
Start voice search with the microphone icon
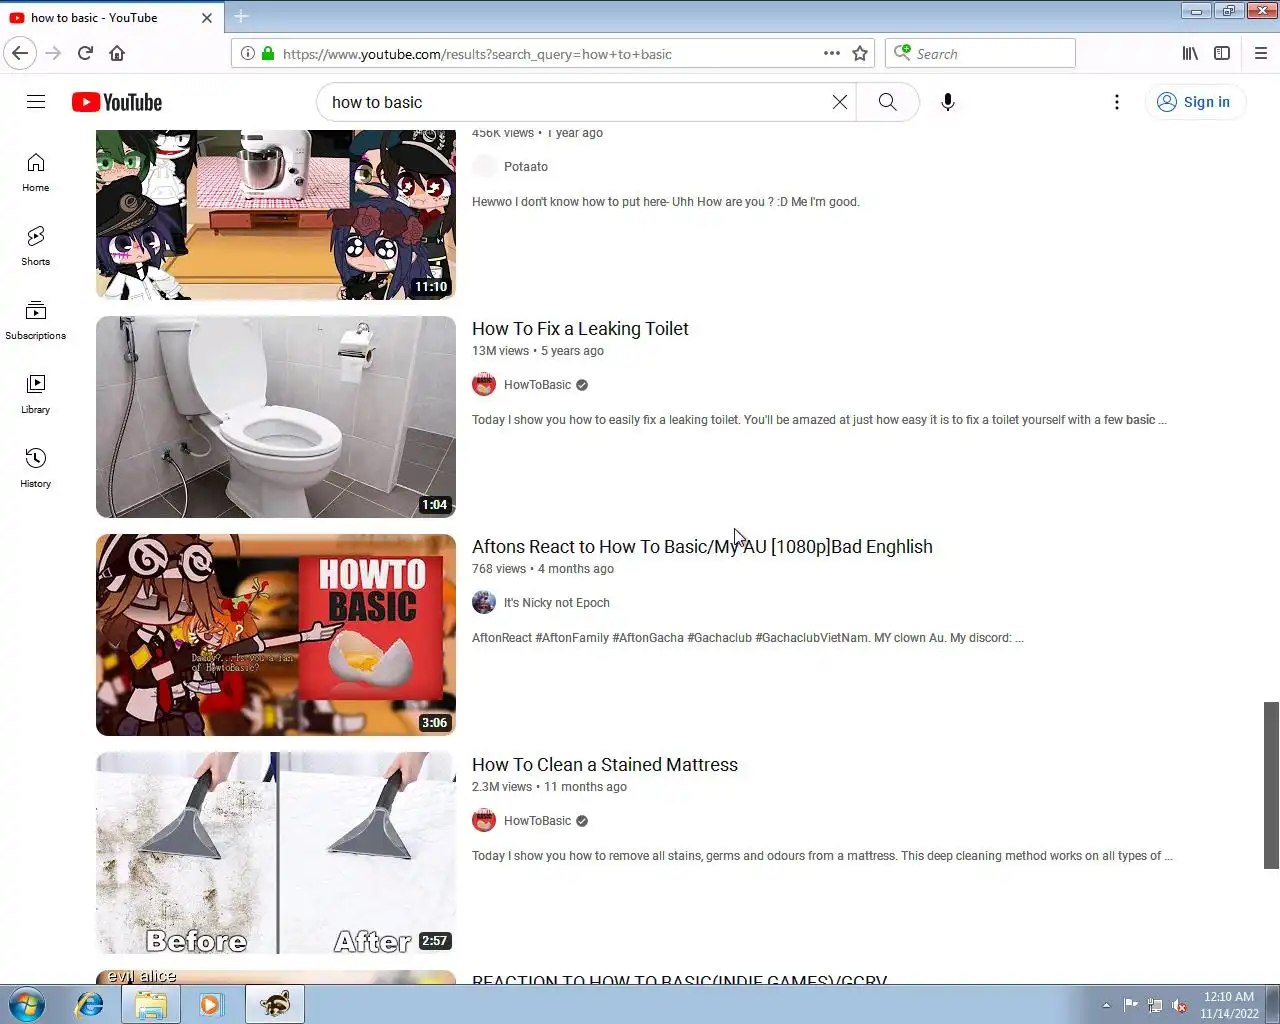(x=948, y=102)
